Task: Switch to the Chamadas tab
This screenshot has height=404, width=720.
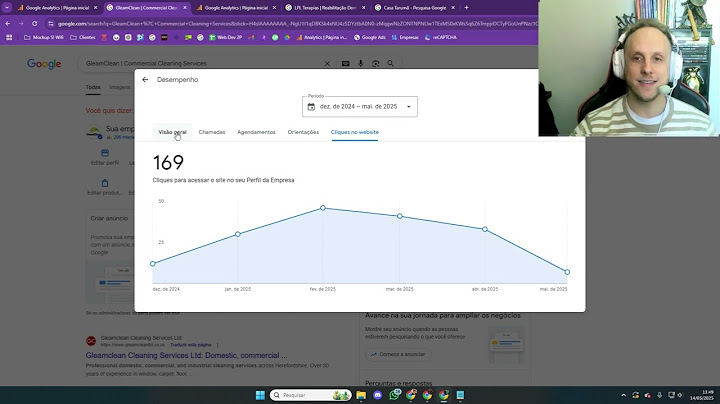Action: click(212, 132)
